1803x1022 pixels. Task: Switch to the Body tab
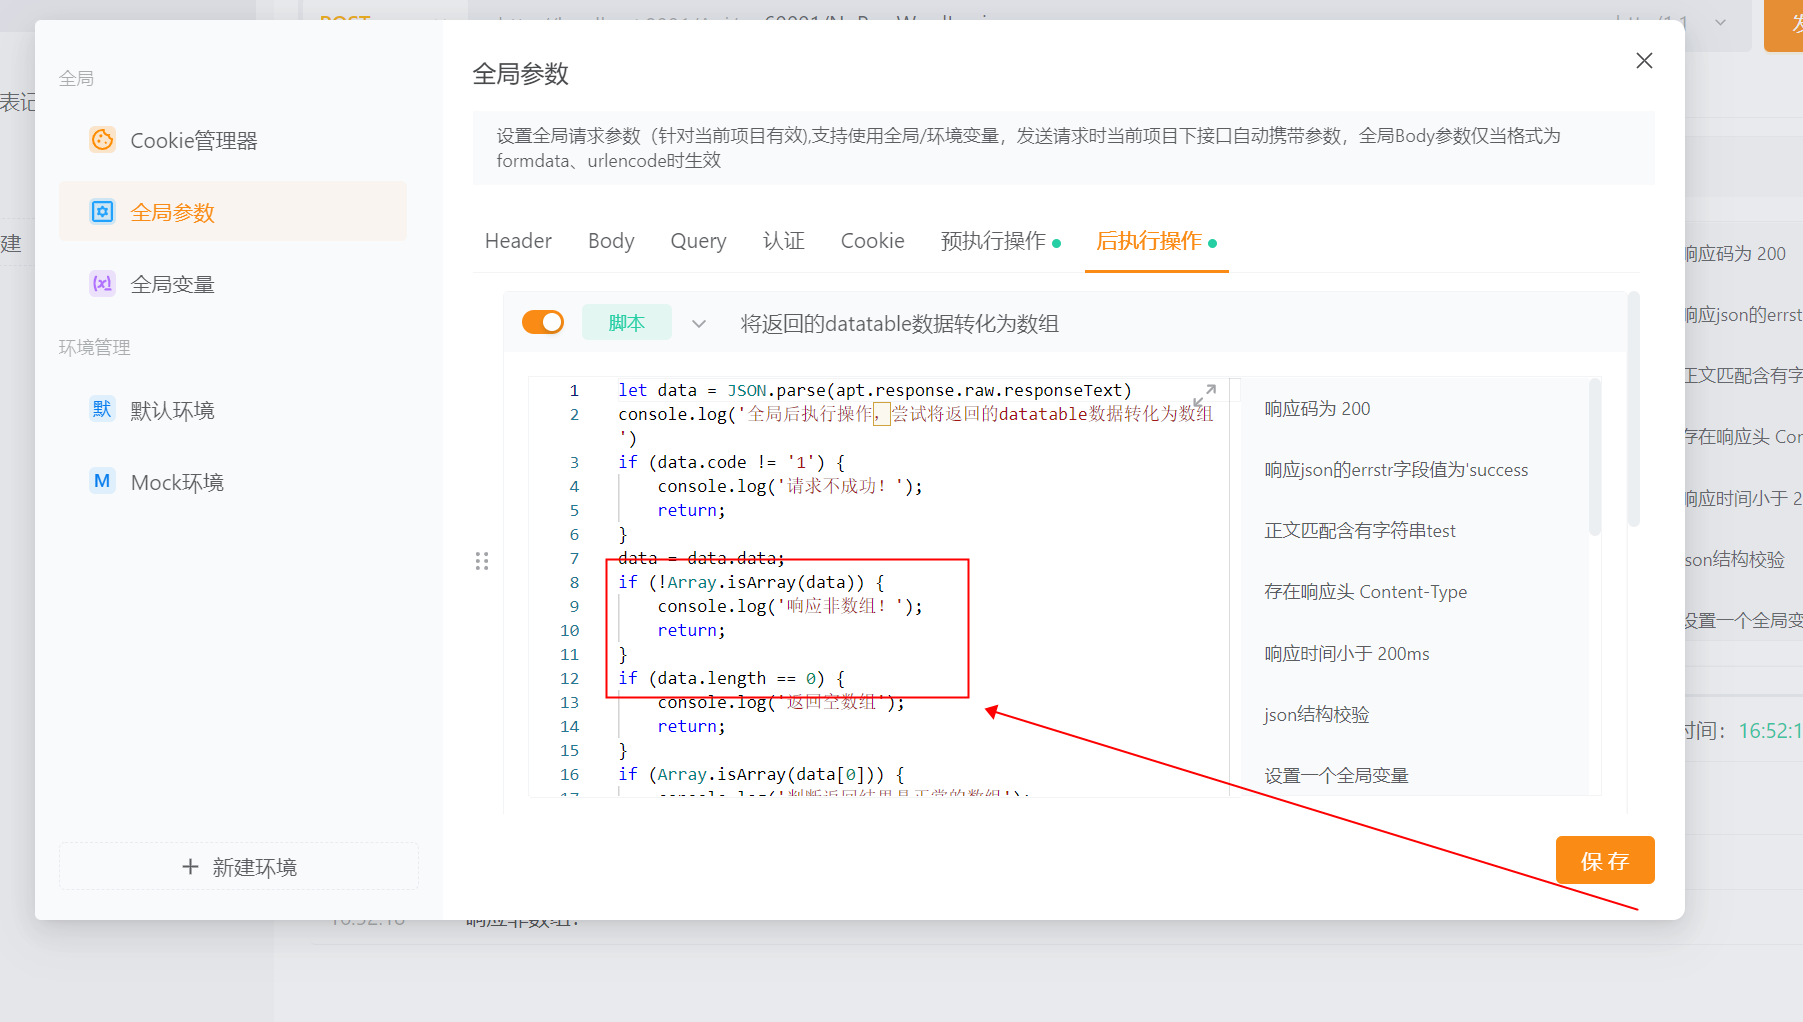[611, 241]
